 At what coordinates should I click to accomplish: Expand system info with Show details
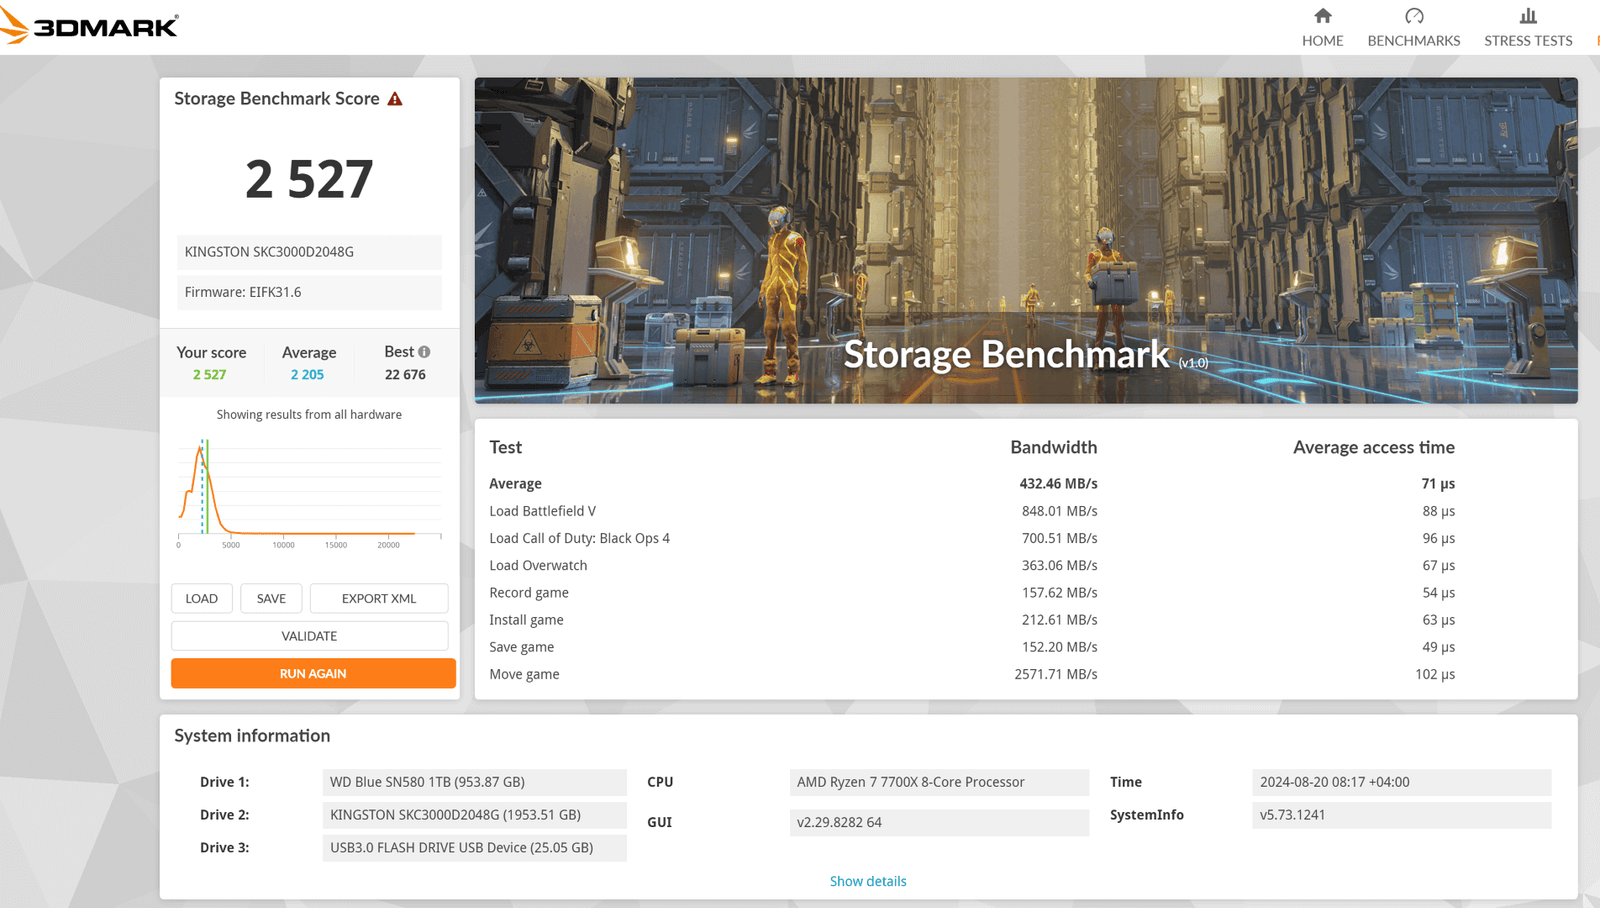[867, 881]
